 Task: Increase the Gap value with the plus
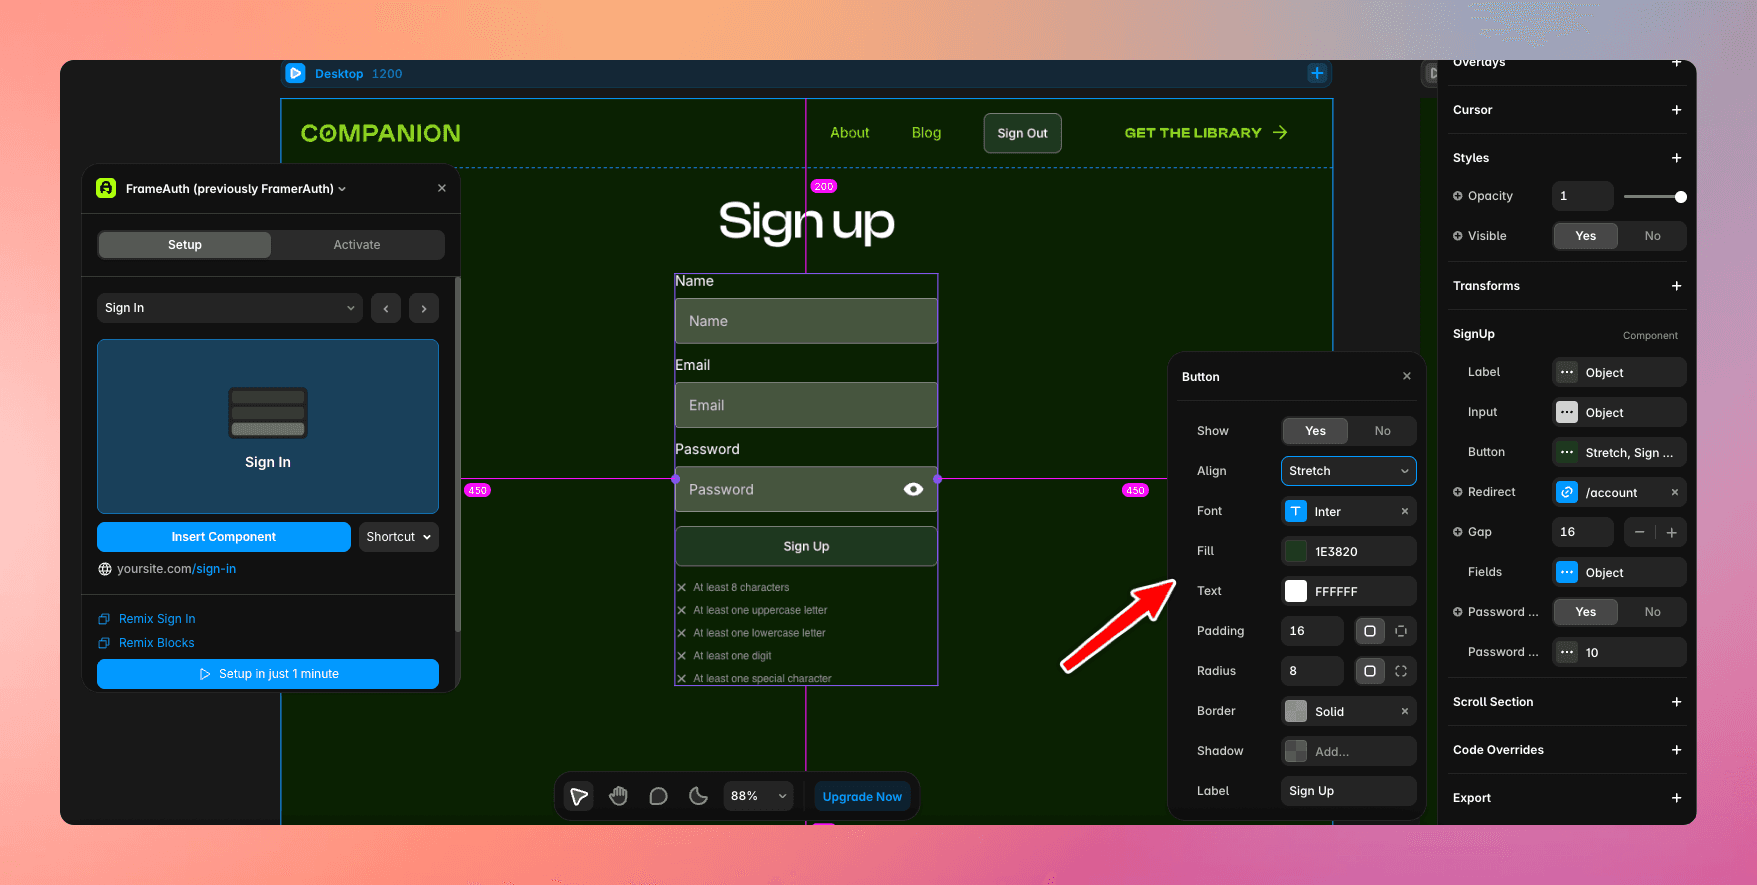pyautogui.click(x=1671, y=532)
